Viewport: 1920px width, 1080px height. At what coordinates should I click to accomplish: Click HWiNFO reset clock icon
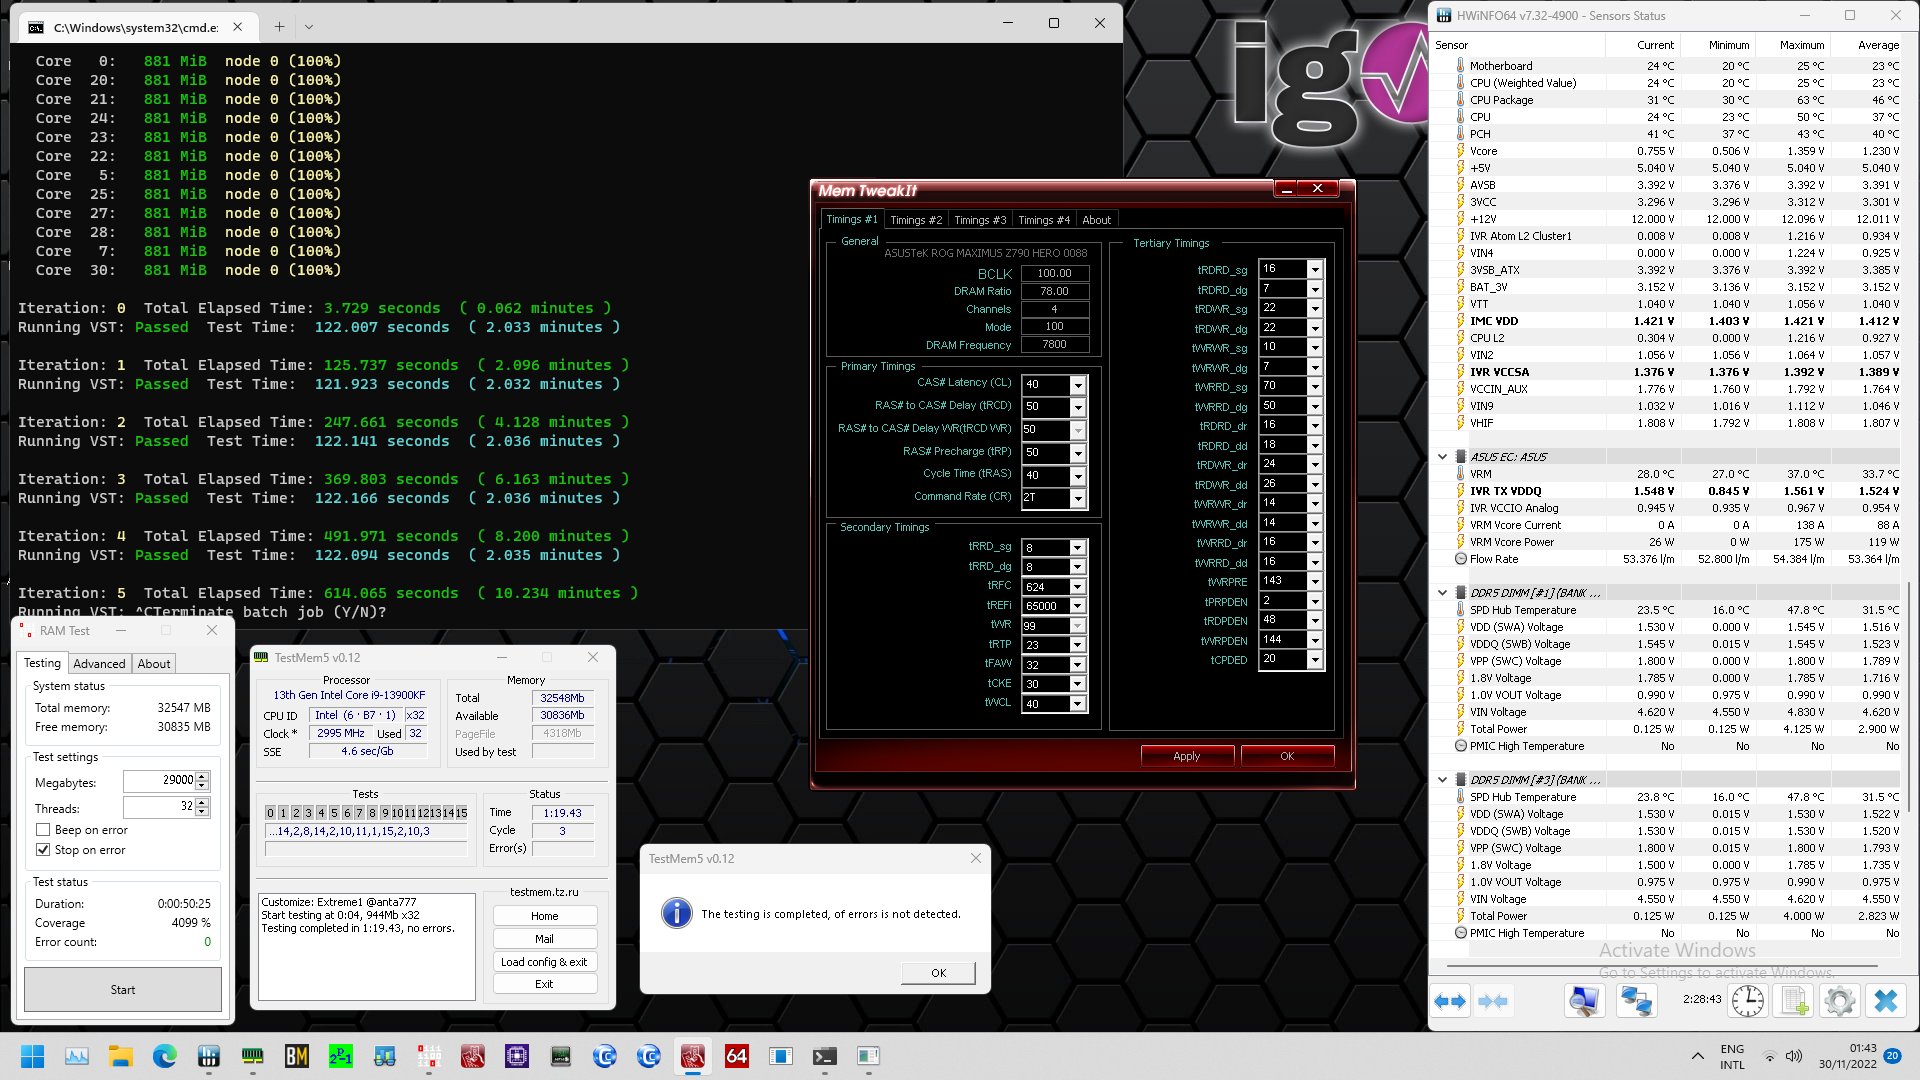coord(1747,1000)
